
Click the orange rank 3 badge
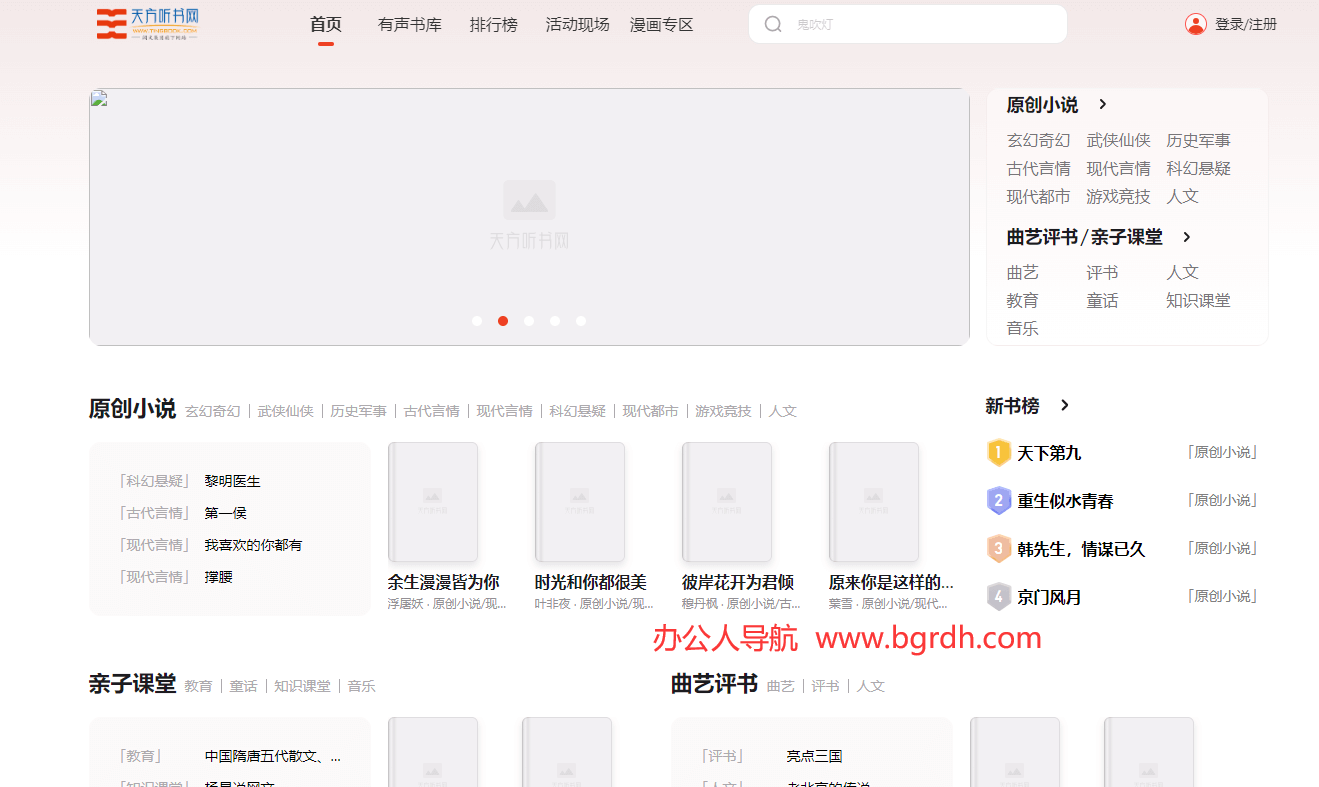click(x=999, y=549)
